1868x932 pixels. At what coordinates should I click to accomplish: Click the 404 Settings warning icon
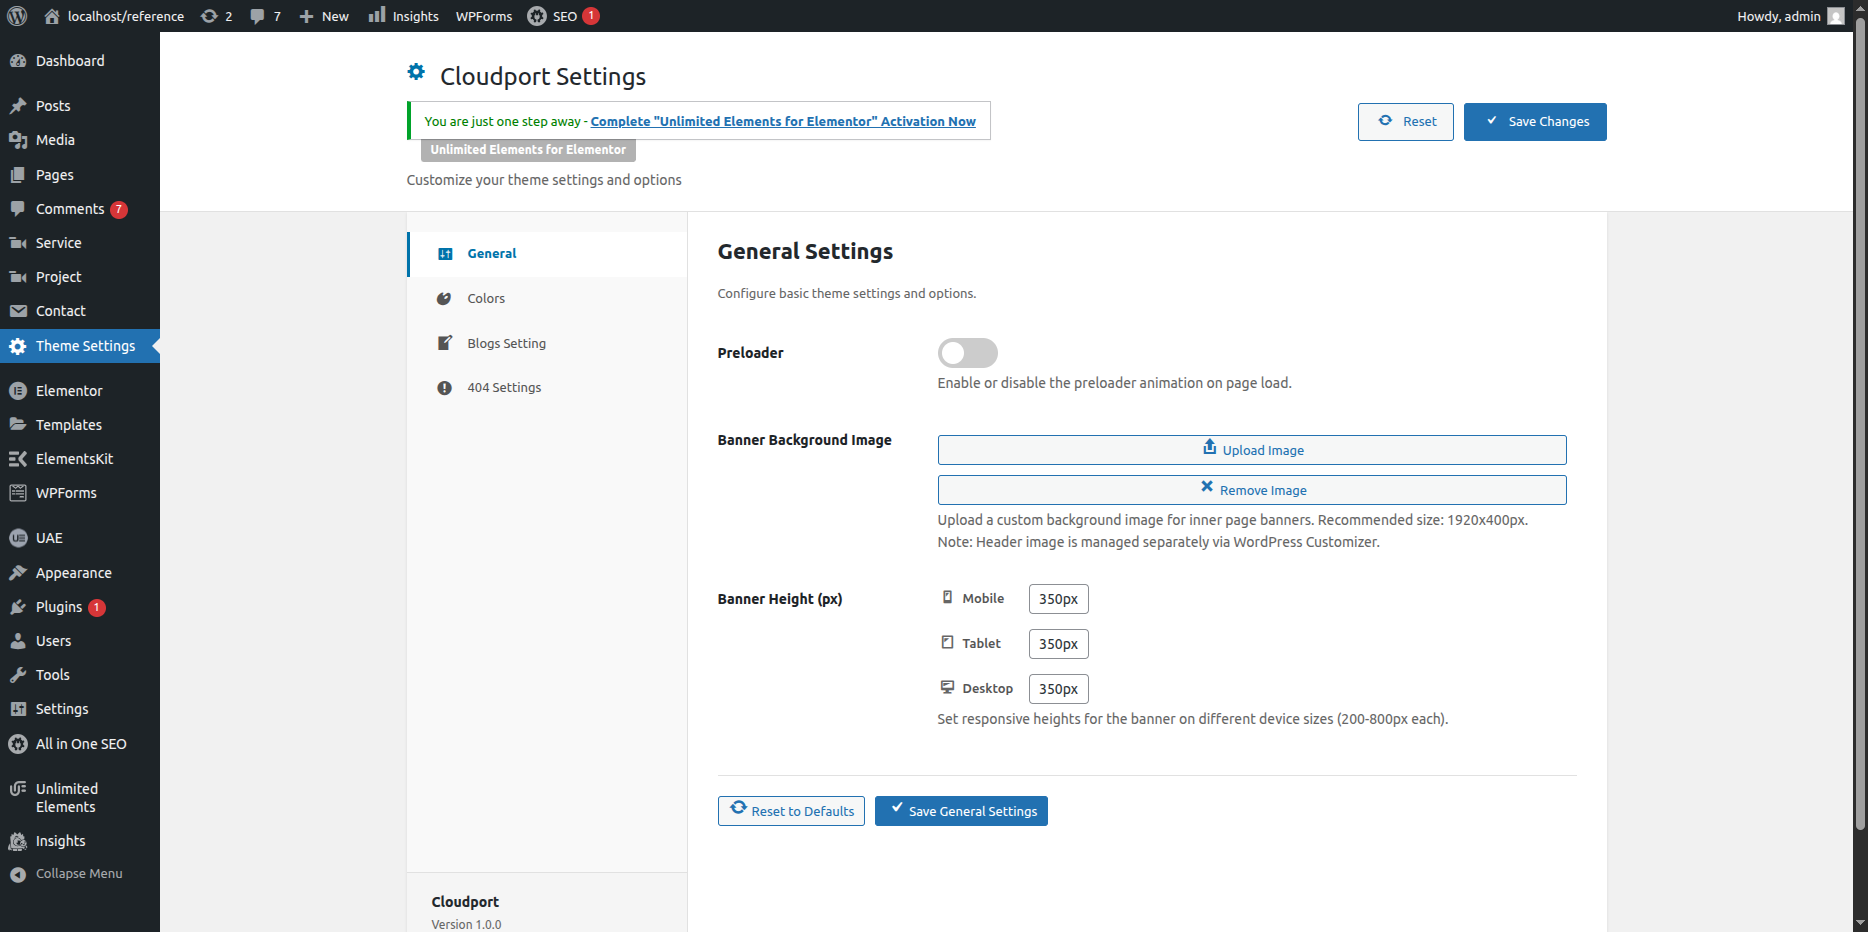point(444,388)
